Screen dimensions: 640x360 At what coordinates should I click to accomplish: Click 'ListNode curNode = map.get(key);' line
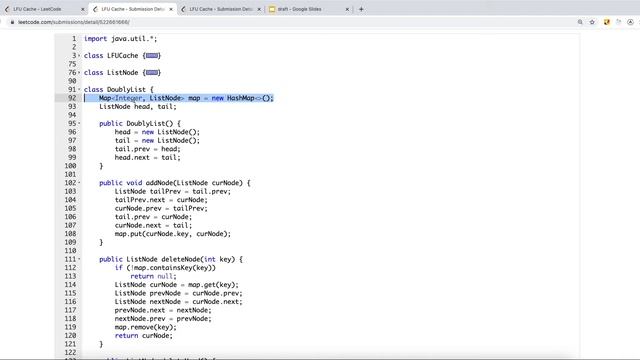pyautogui.click(x=177, y=285)
